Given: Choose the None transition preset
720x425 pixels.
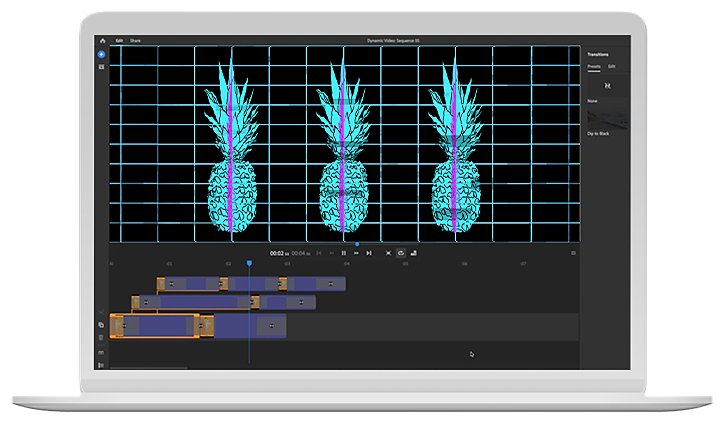Looking at the screenshot, I should [x=607, y=86].
